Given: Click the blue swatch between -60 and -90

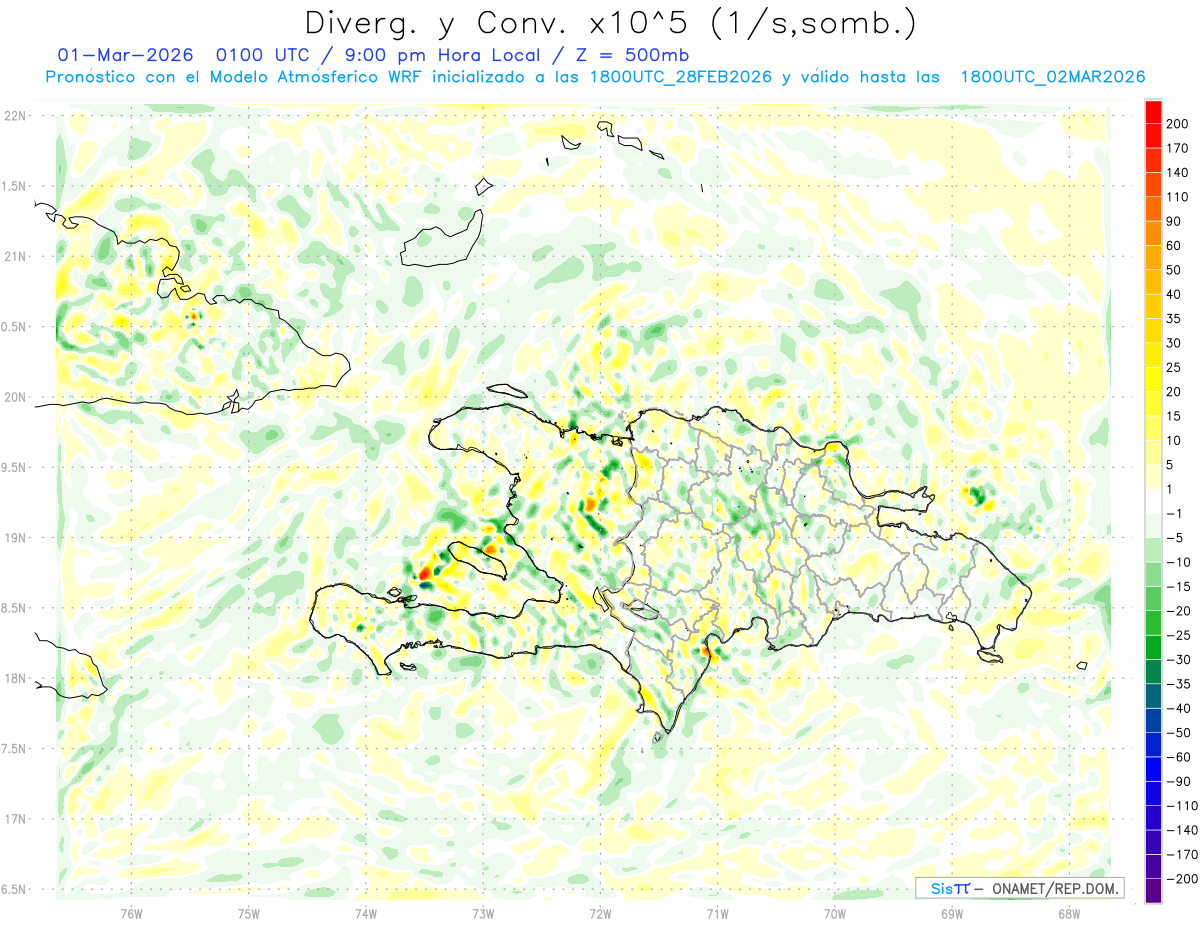Looking at the screenshot, I should click(1153, 769).
